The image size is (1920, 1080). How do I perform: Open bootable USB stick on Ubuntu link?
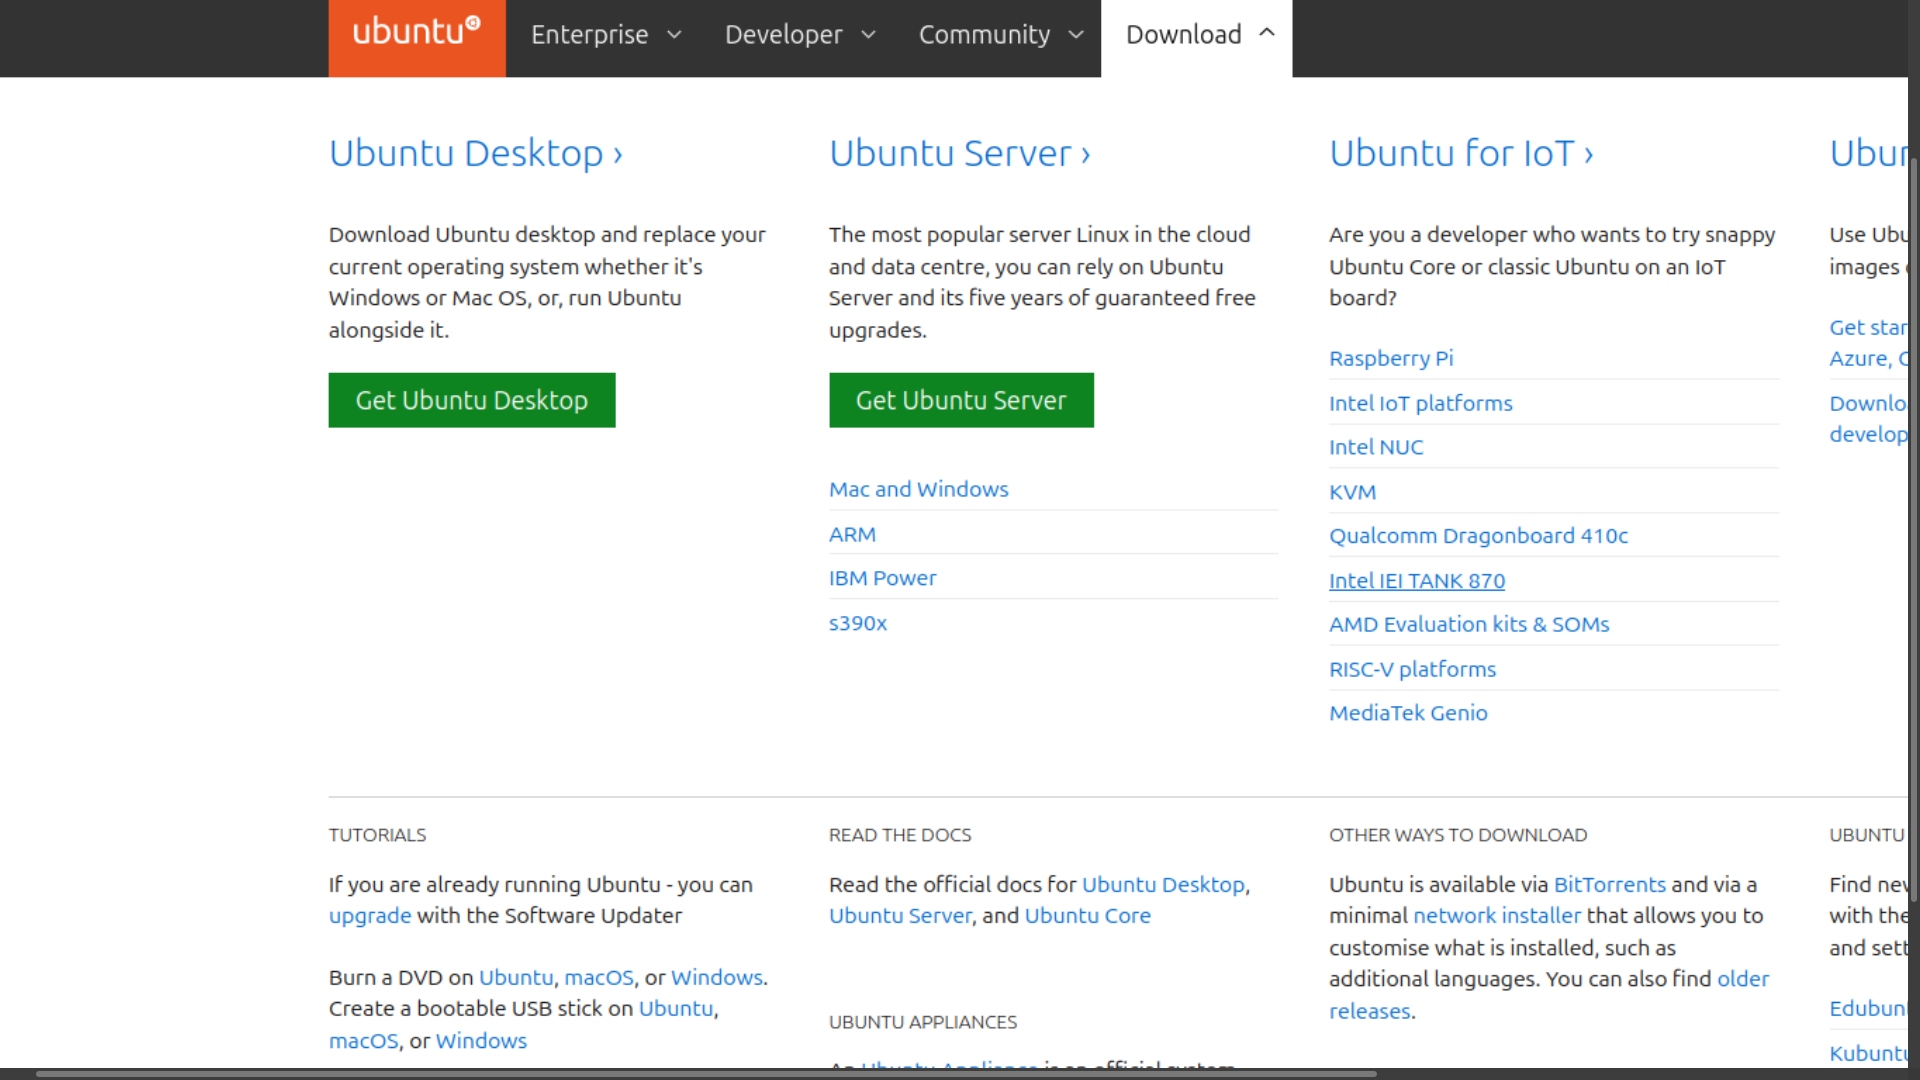(676, 1008)
